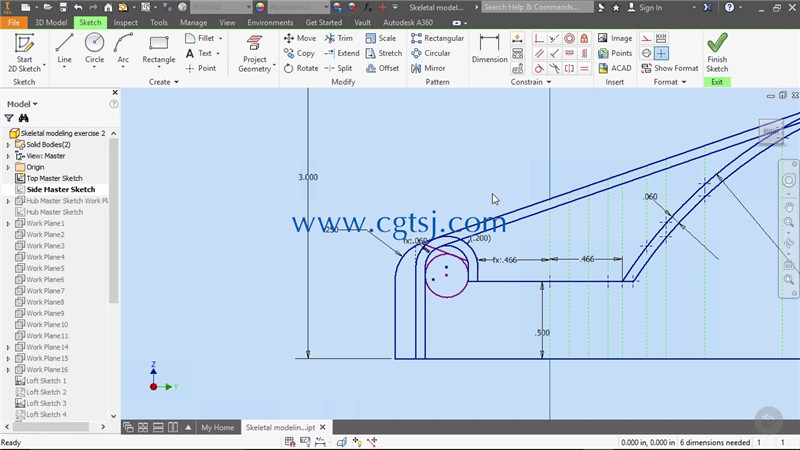This screenshot has width=800, height=450.
Task: Switch to Tools tab
Action: pos(159,22)
